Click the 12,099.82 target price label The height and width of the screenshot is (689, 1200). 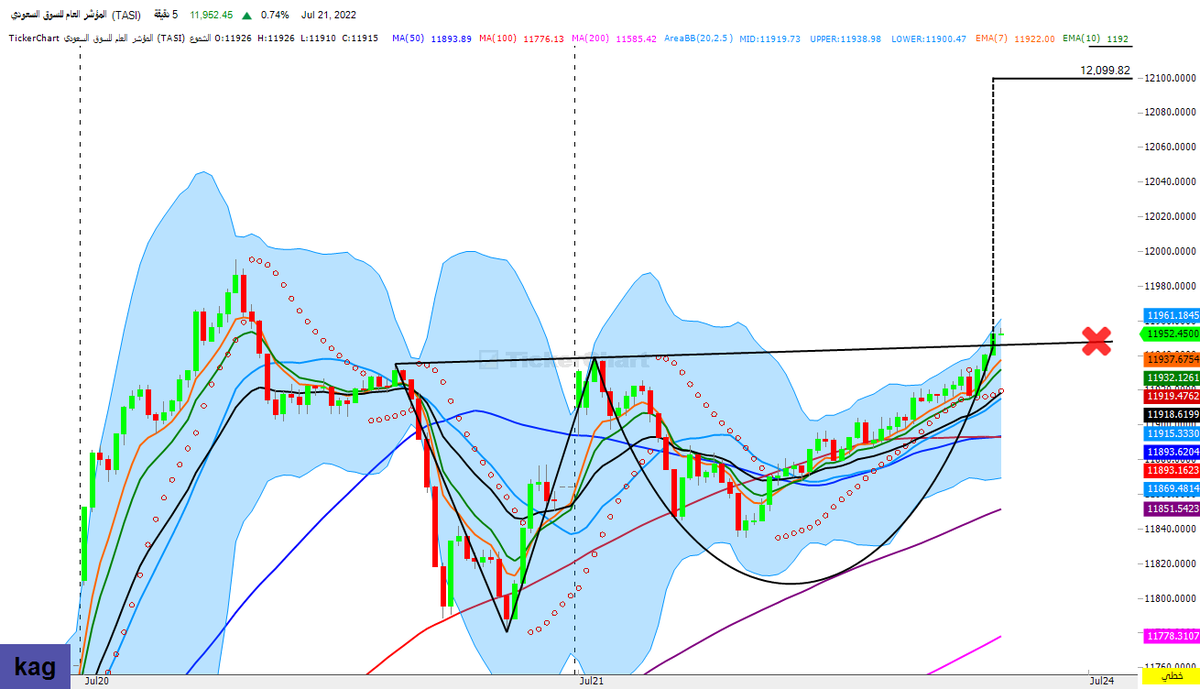[x=1105, y=71]
